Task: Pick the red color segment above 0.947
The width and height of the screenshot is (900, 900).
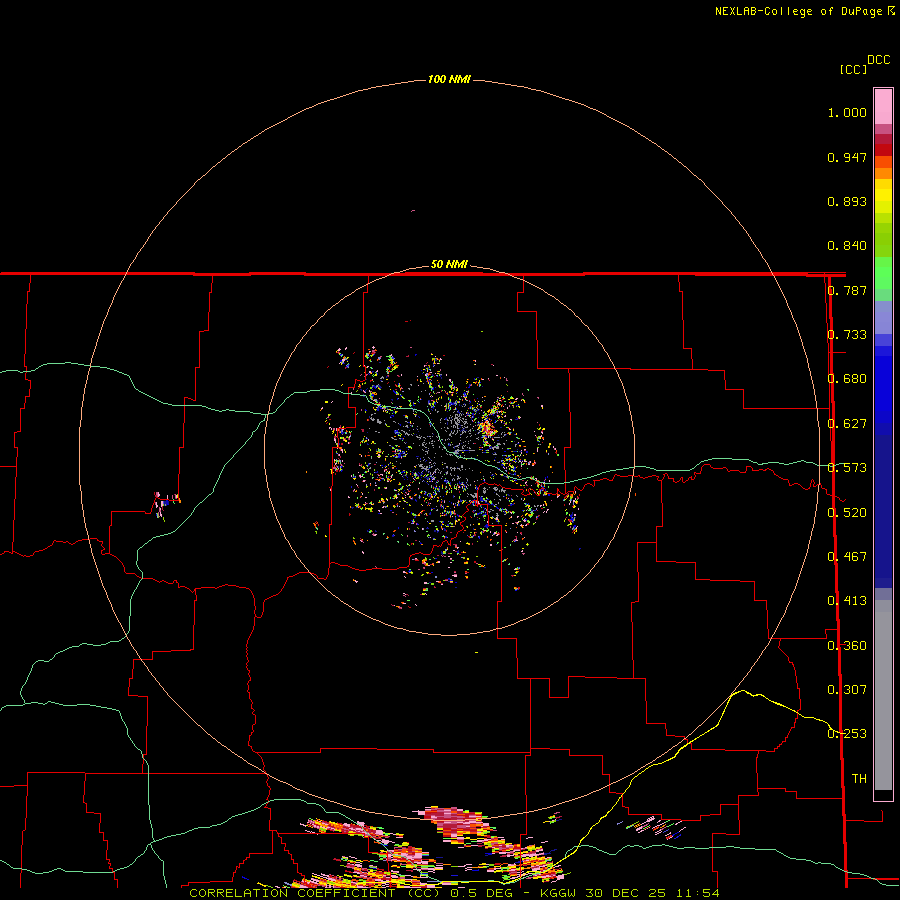Action: (x=883, y=150)
